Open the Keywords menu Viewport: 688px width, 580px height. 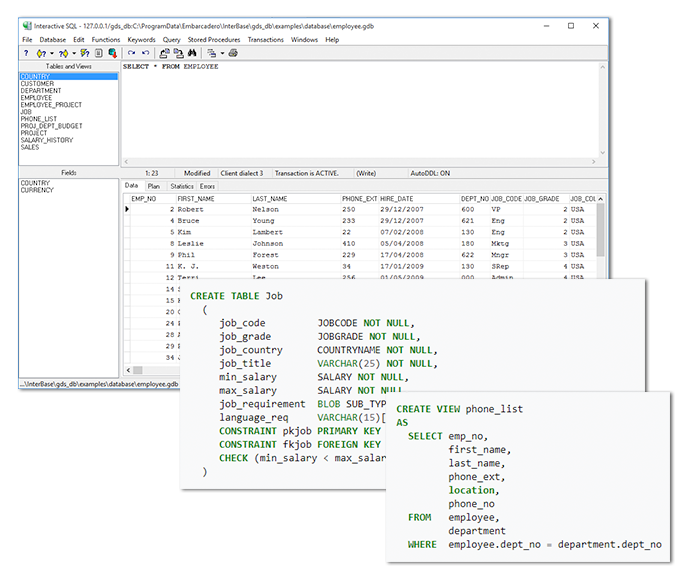(x=141, y=39)
